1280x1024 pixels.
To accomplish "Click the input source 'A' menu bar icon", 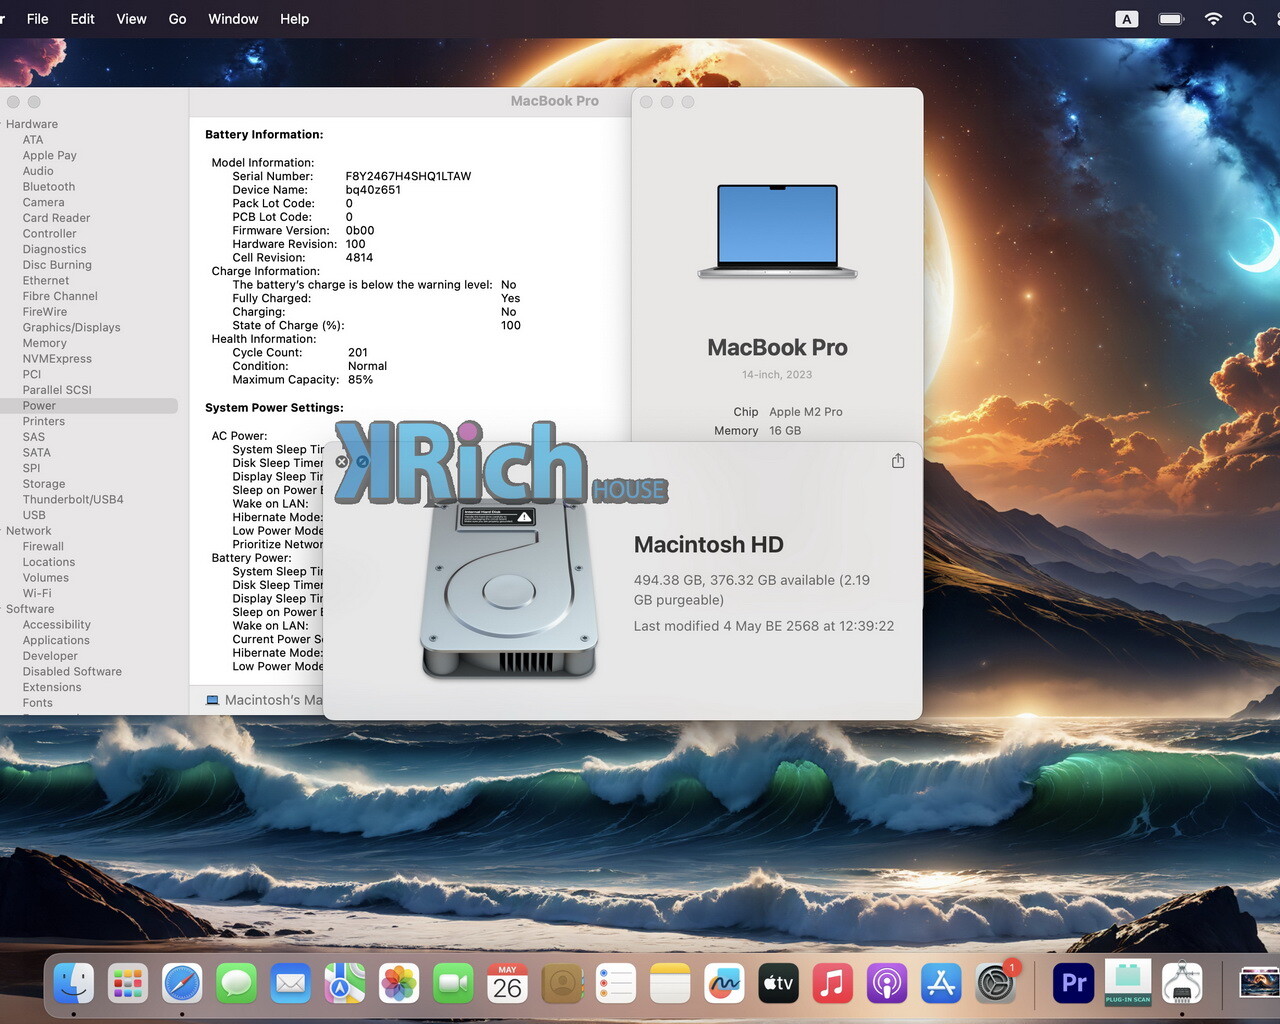I will tap(1127, 19).
